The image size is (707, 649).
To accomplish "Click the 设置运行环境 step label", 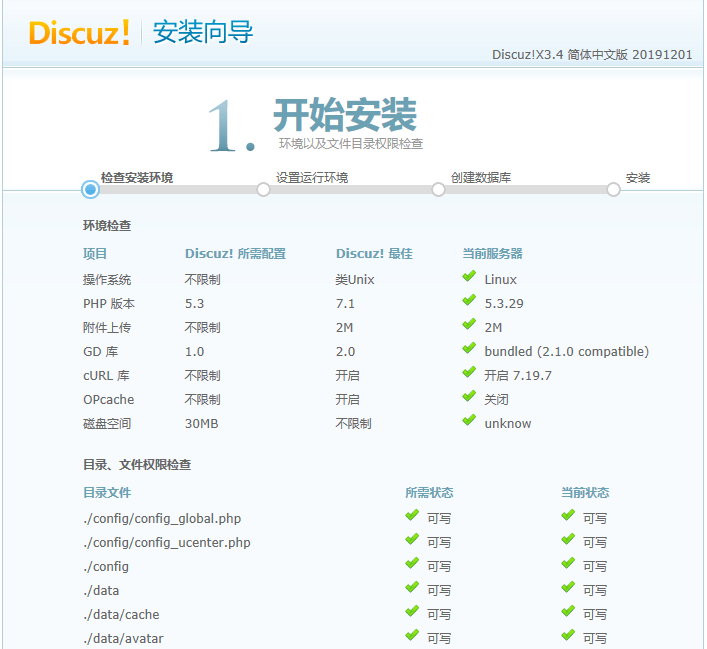I will (312, 178).
